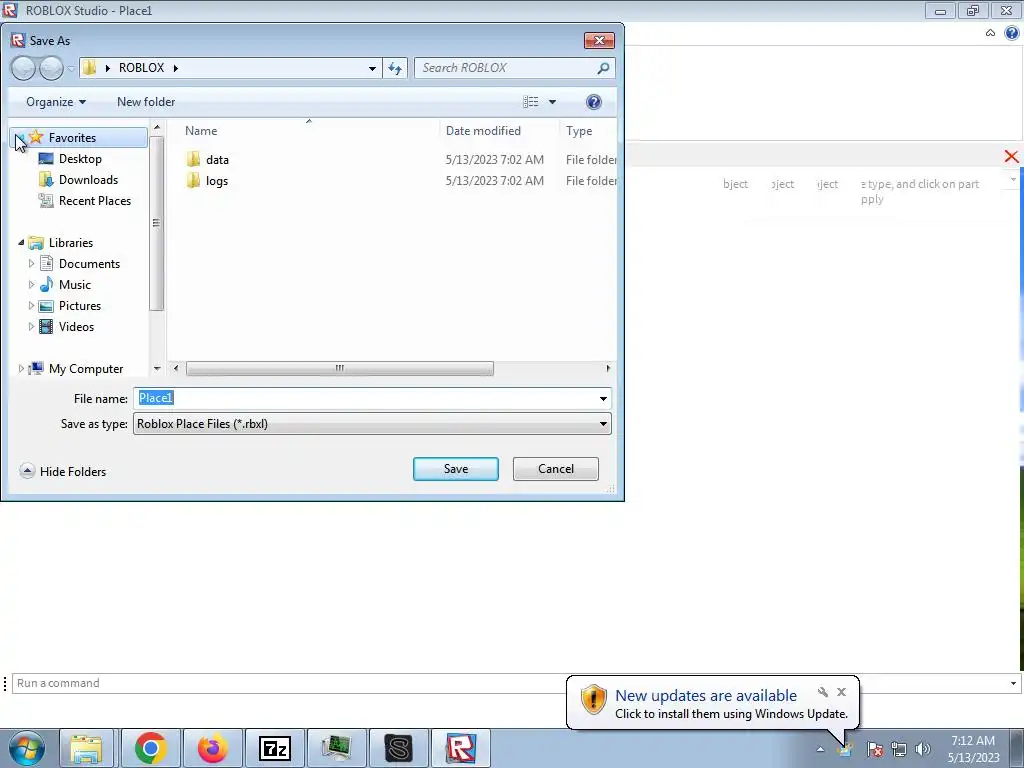The width and height of the screenshot is (1024, 768).
Task: Click the file list scroll right arrow
Action: (x=608, y=368)
